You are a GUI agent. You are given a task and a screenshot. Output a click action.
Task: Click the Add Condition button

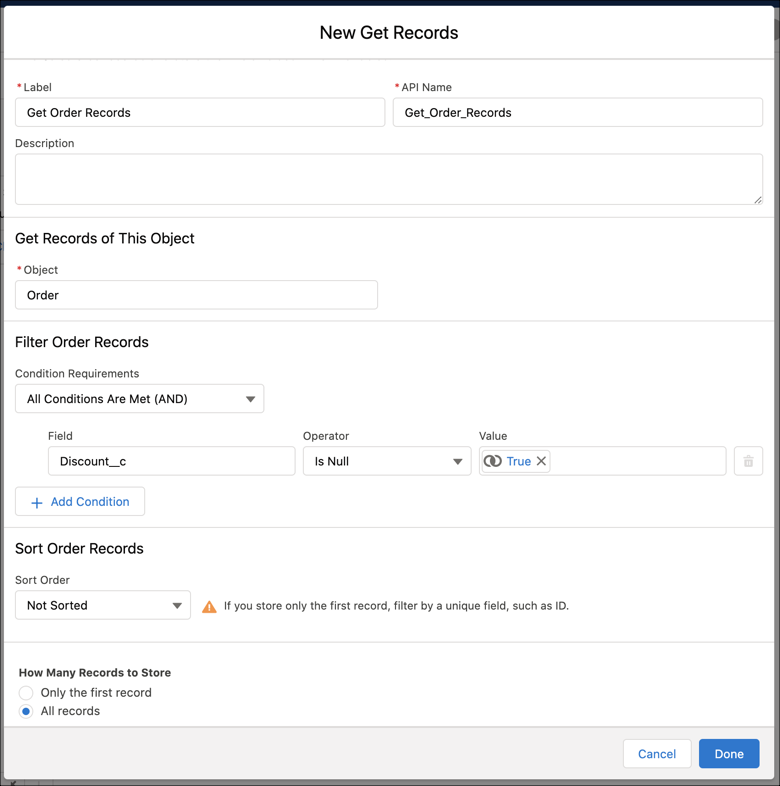[80, 501]
